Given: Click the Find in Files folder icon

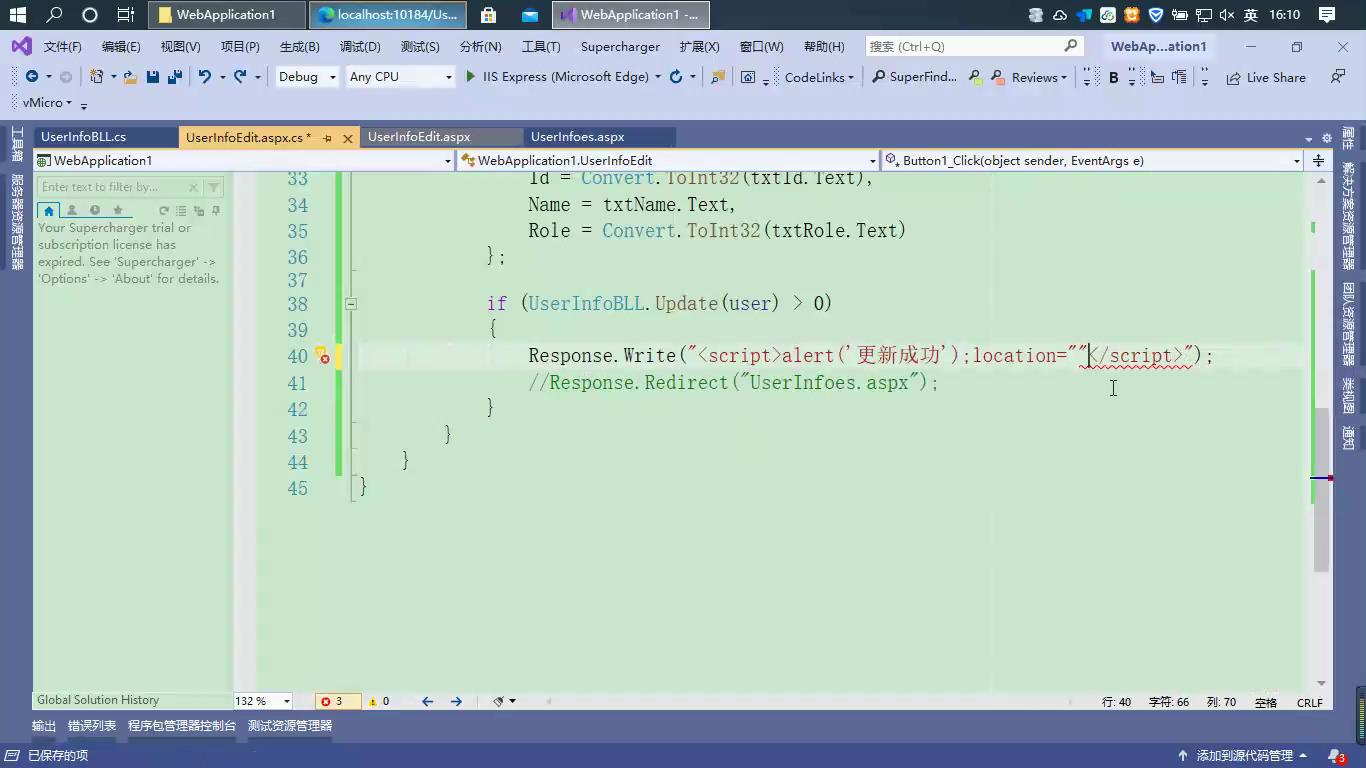Looking at the screenshot, I should (718, 77).
